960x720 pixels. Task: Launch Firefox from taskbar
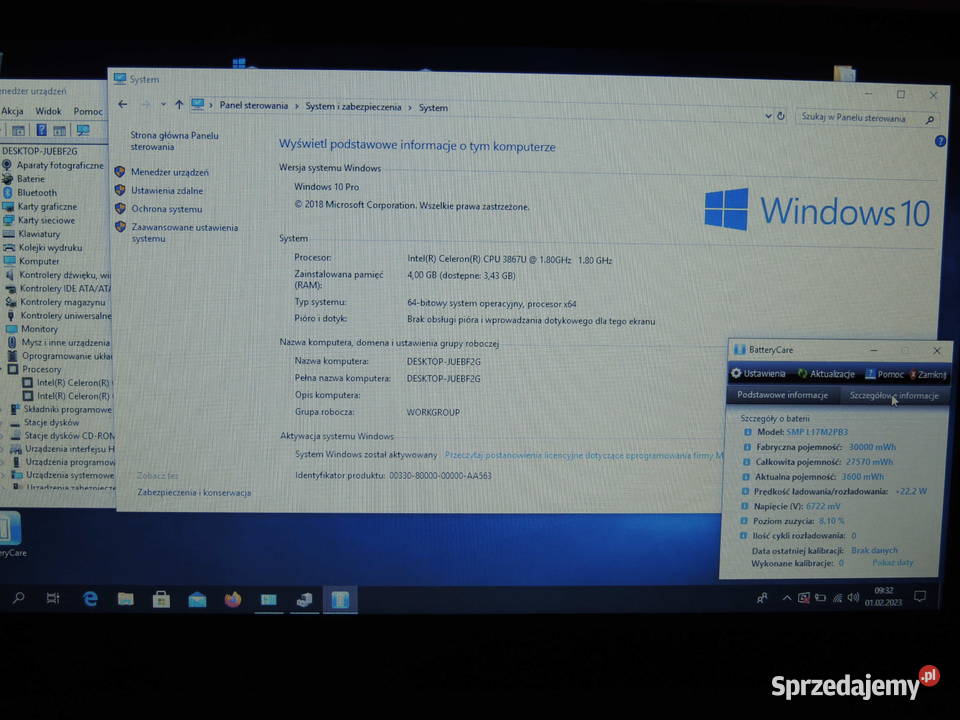pyautogui.click(x=233, y=599)
